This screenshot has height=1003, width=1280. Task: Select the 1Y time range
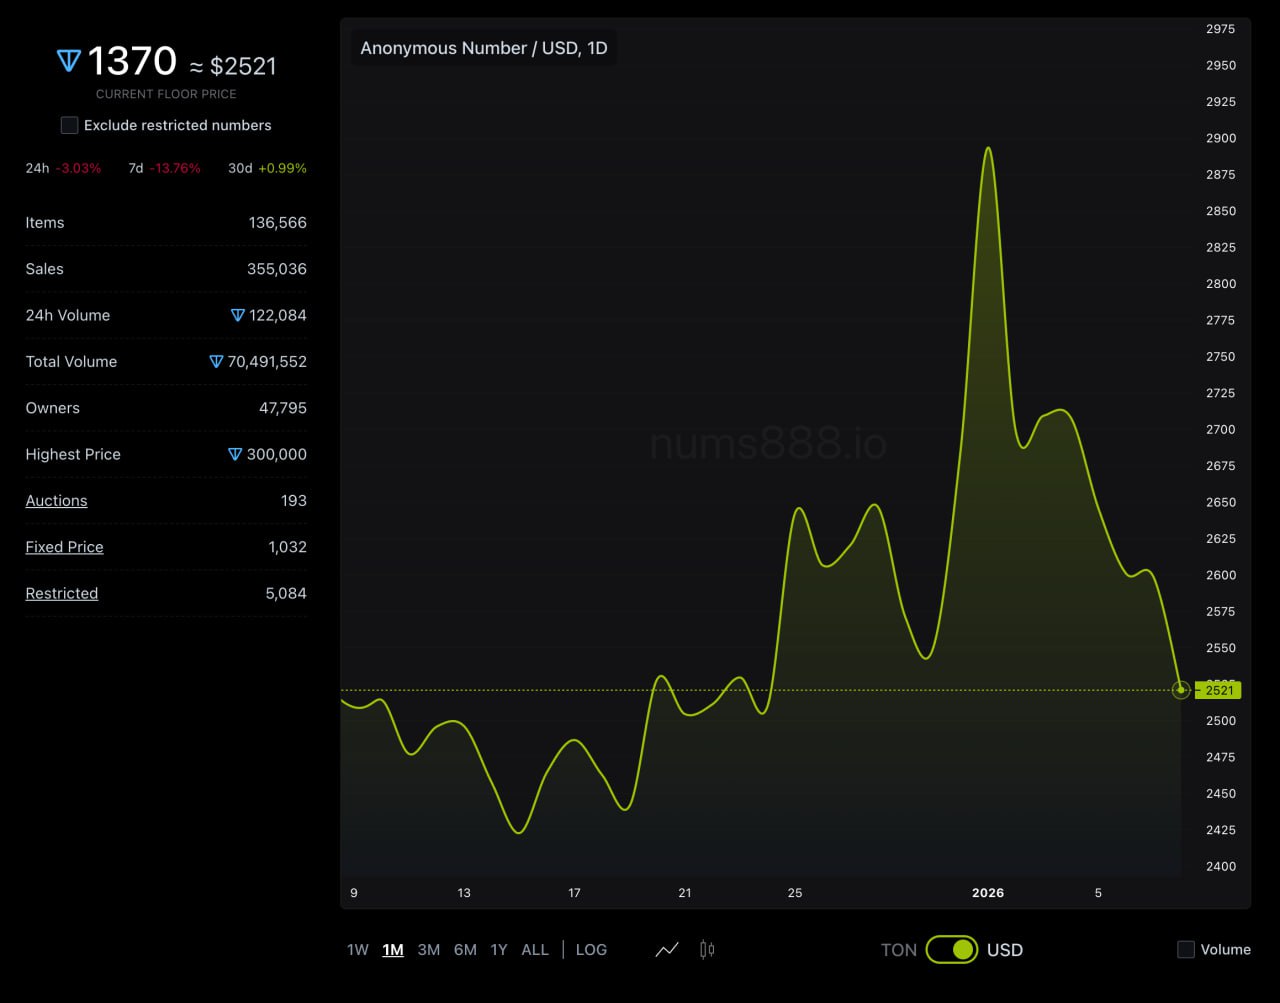click(x=499, y=950)
